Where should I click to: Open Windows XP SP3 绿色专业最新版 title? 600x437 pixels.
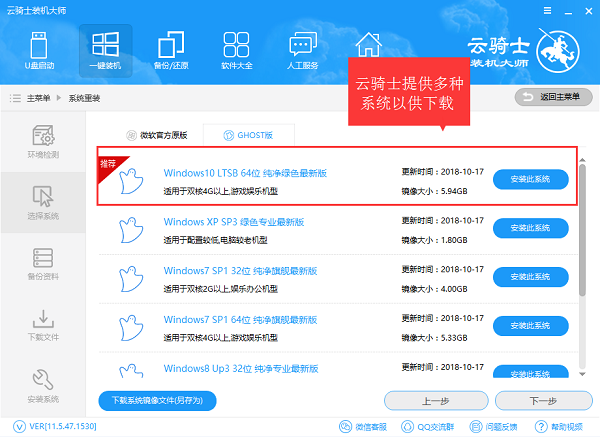point(234,222)
